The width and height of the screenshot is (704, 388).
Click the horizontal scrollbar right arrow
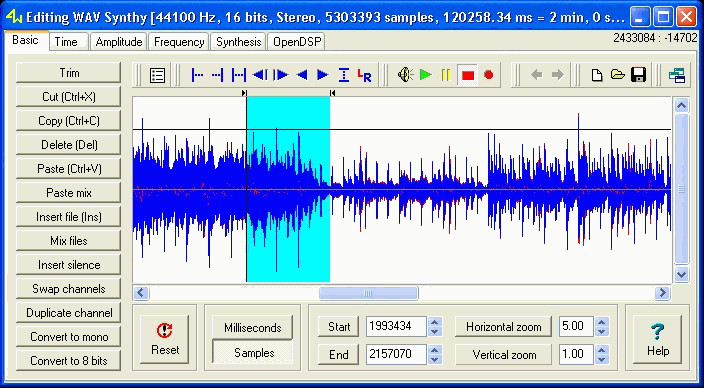click(662, 293)
